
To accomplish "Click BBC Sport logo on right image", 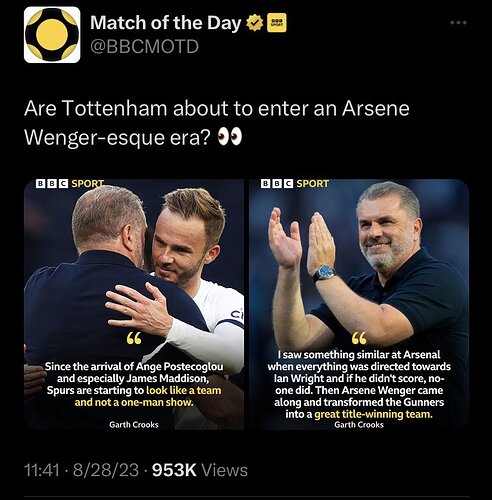I will [x=295, y=184].
